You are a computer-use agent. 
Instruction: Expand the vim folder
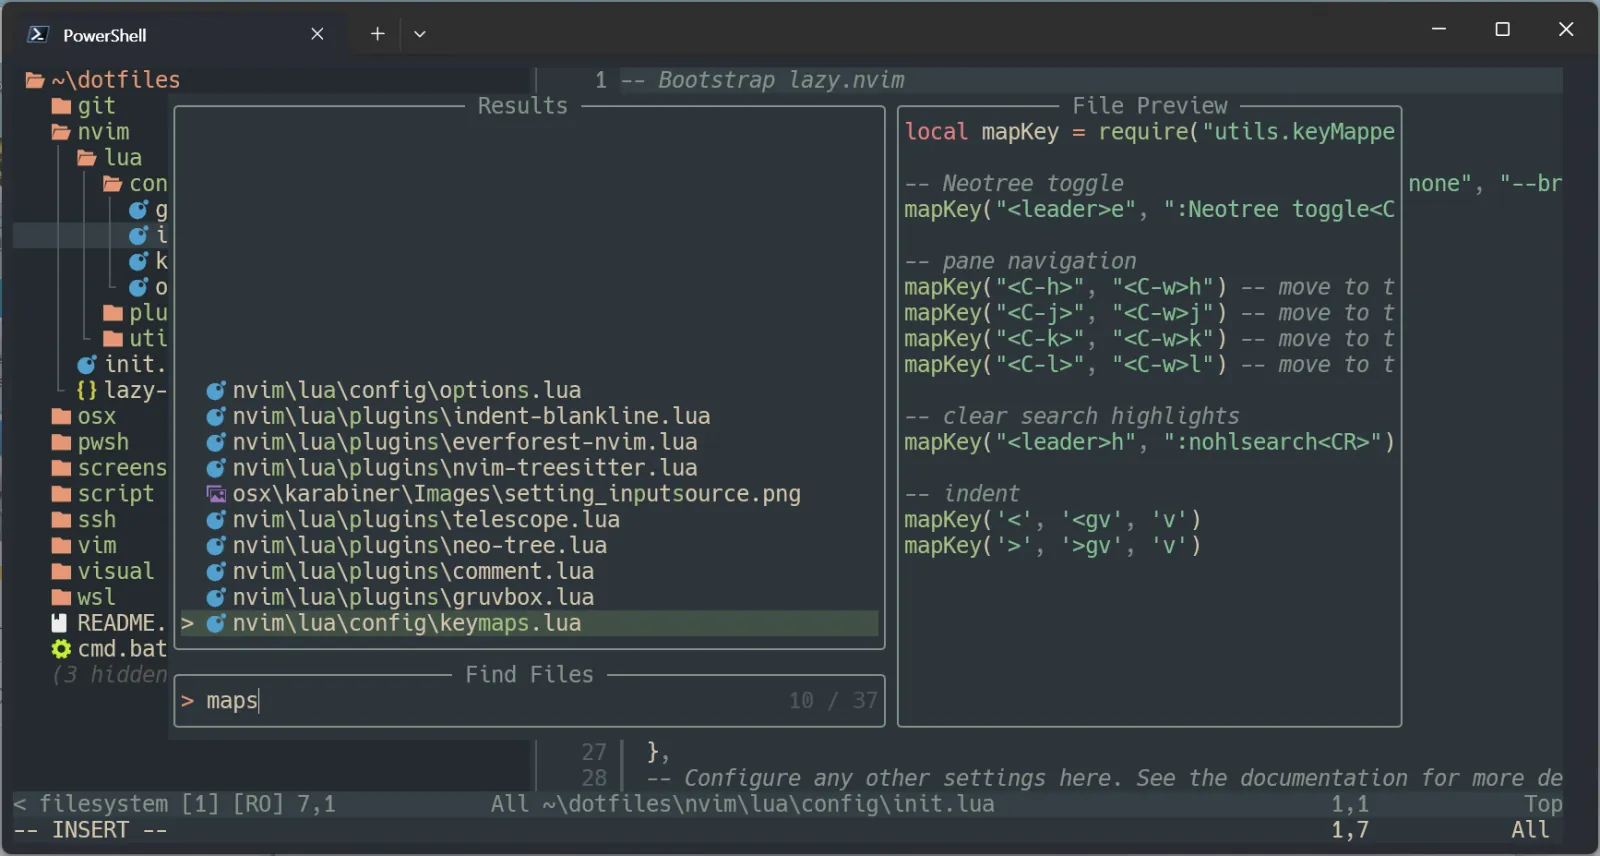pos(84,546)
